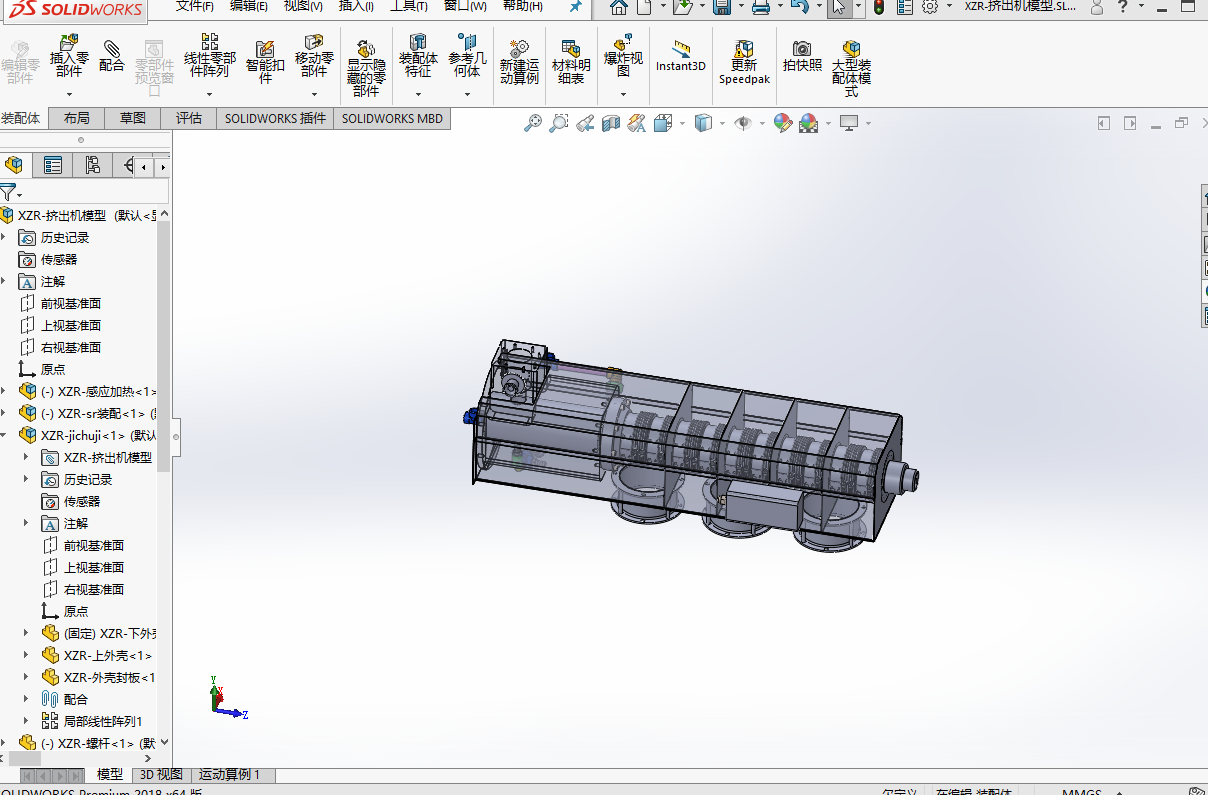This screenshot has width=1208, height=795.
Task: Click the Print icon in quick access bar
Action: [x=760, y=8]
